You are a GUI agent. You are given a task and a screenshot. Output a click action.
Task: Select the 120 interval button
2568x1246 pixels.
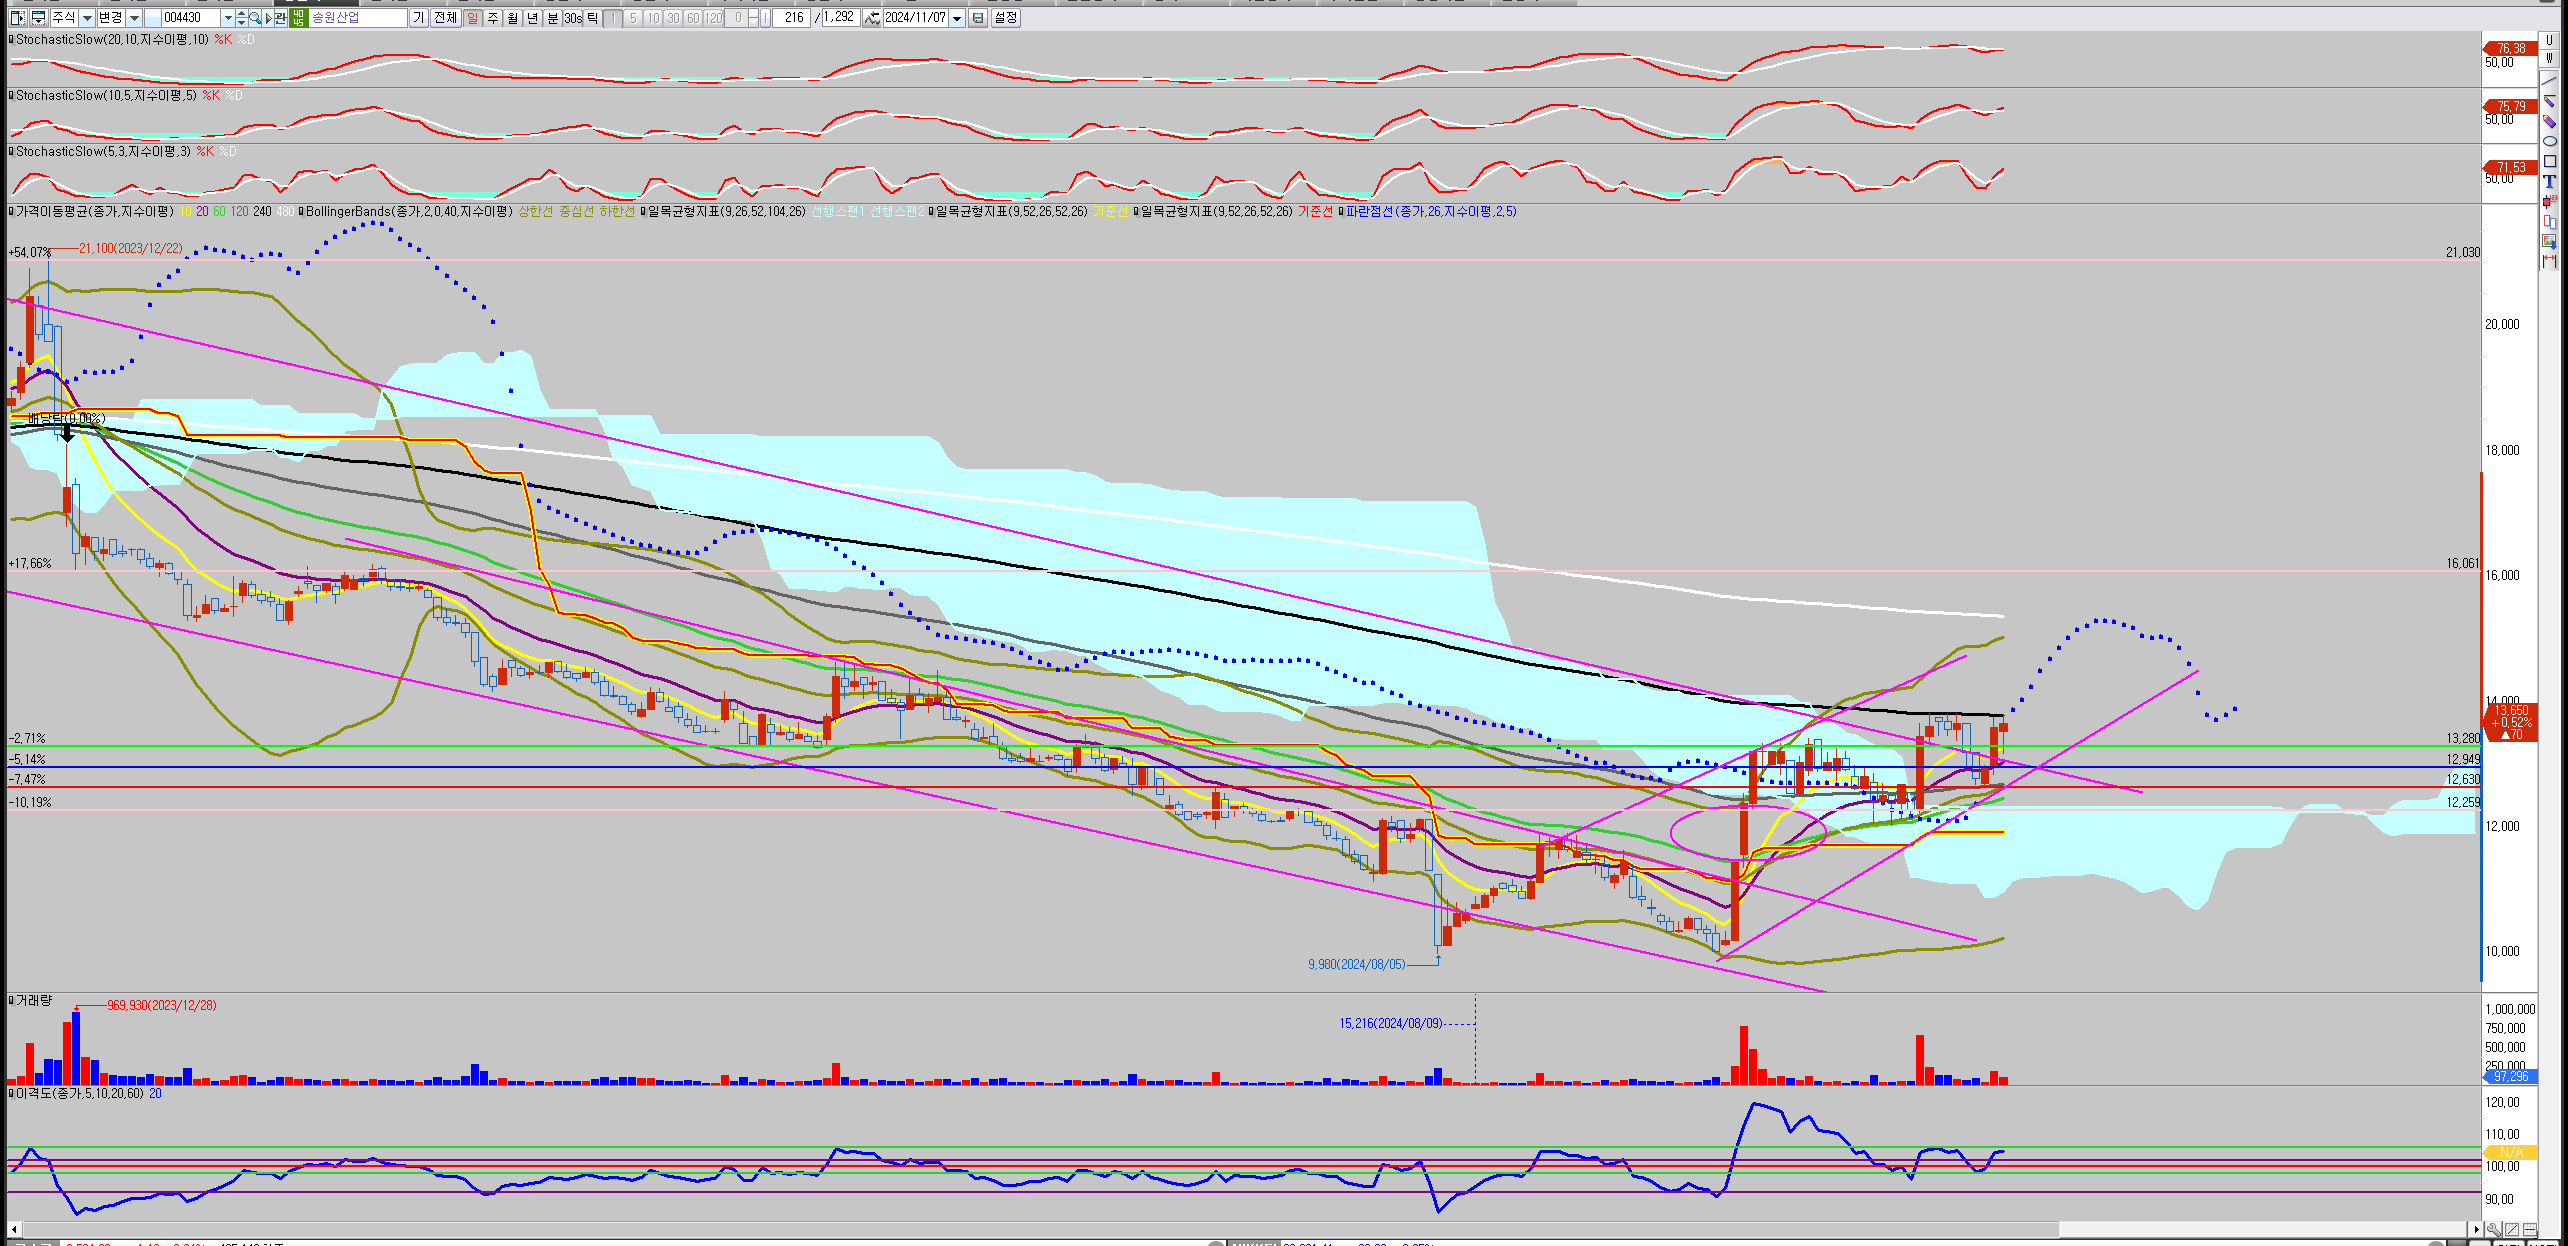(x=713, y=18)
